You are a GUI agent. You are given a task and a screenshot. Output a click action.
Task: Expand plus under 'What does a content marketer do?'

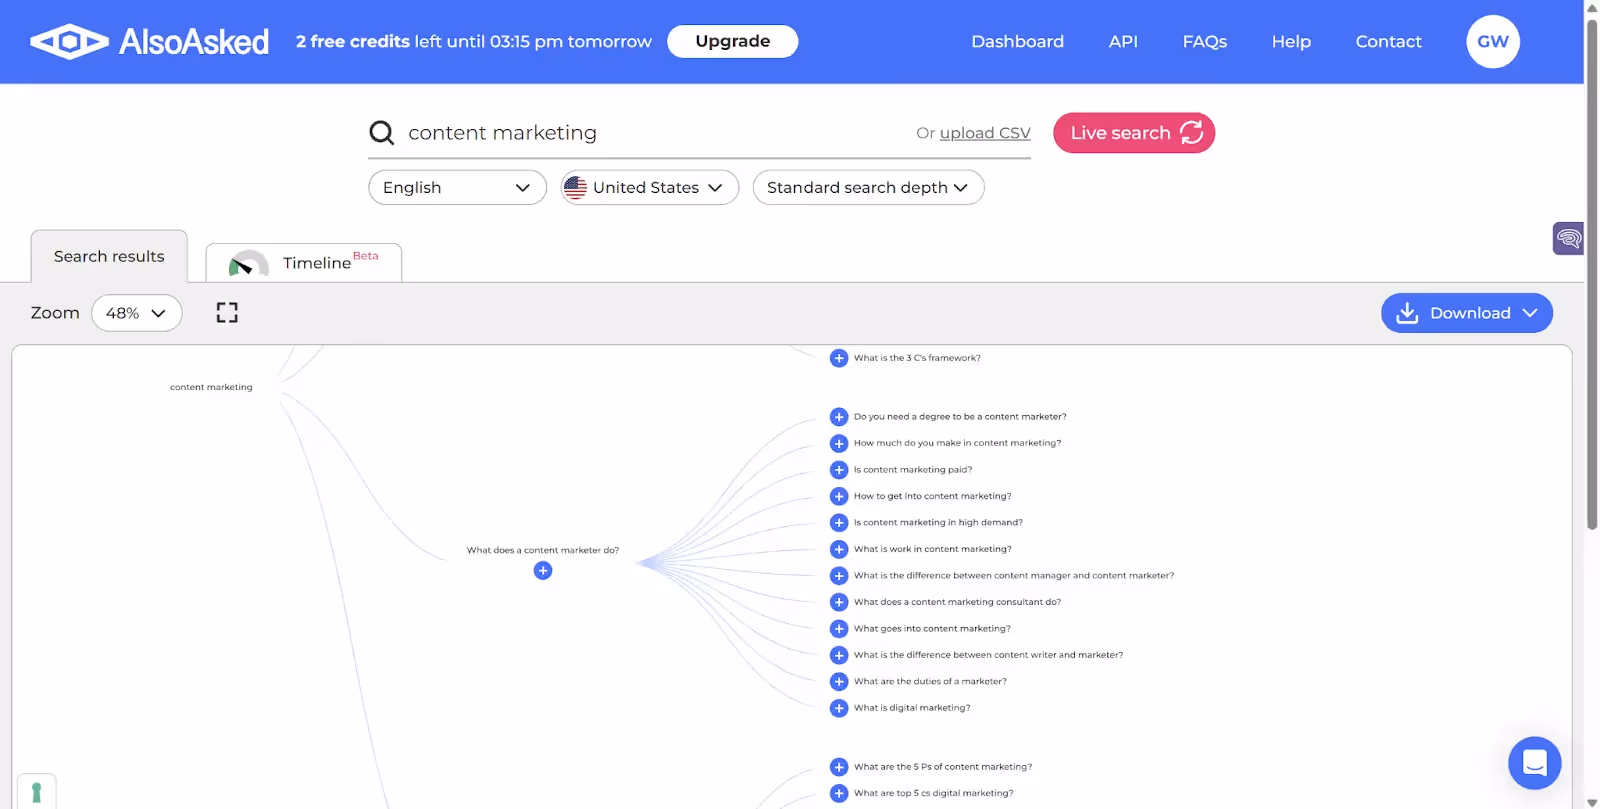coord(543,571)
